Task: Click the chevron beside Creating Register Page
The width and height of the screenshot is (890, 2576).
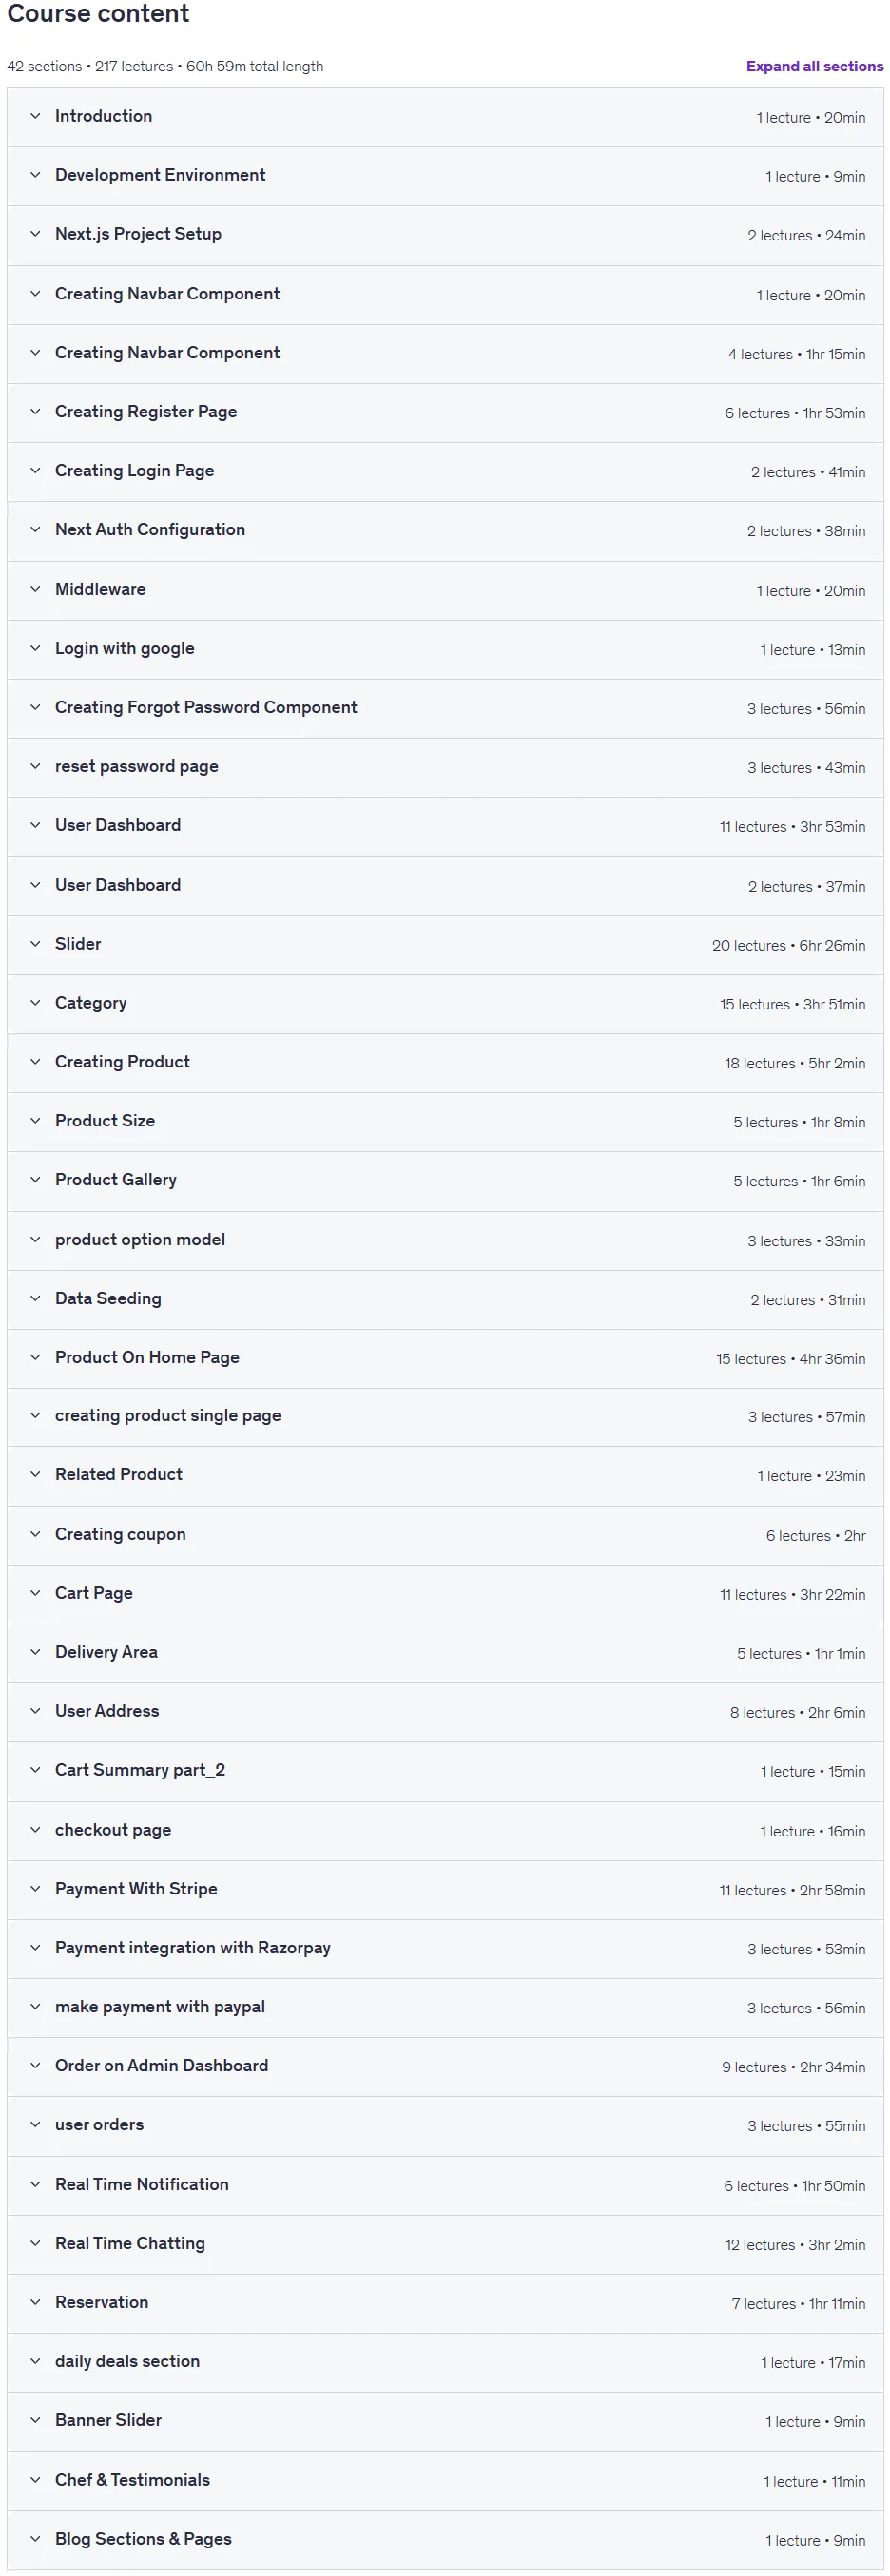Action: pyautogui.click(x=35, y=412)
